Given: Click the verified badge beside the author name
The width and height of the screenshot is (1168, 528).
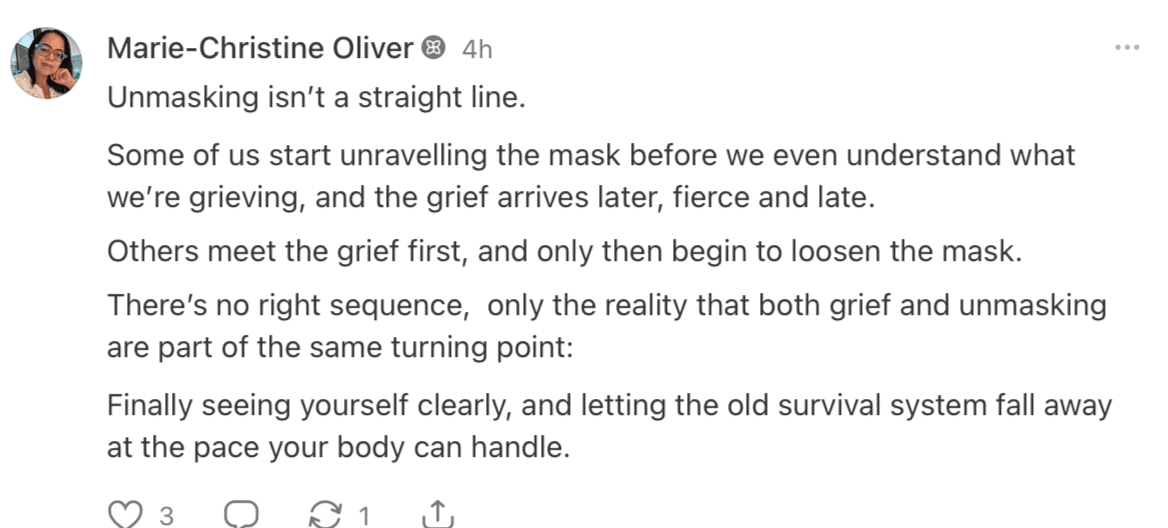Looking at the screenshot, I should [434, 48].
